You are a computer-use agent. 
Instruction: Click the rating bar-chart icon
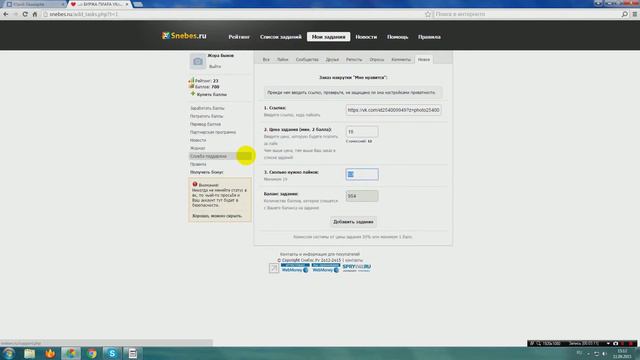point(191,80)
